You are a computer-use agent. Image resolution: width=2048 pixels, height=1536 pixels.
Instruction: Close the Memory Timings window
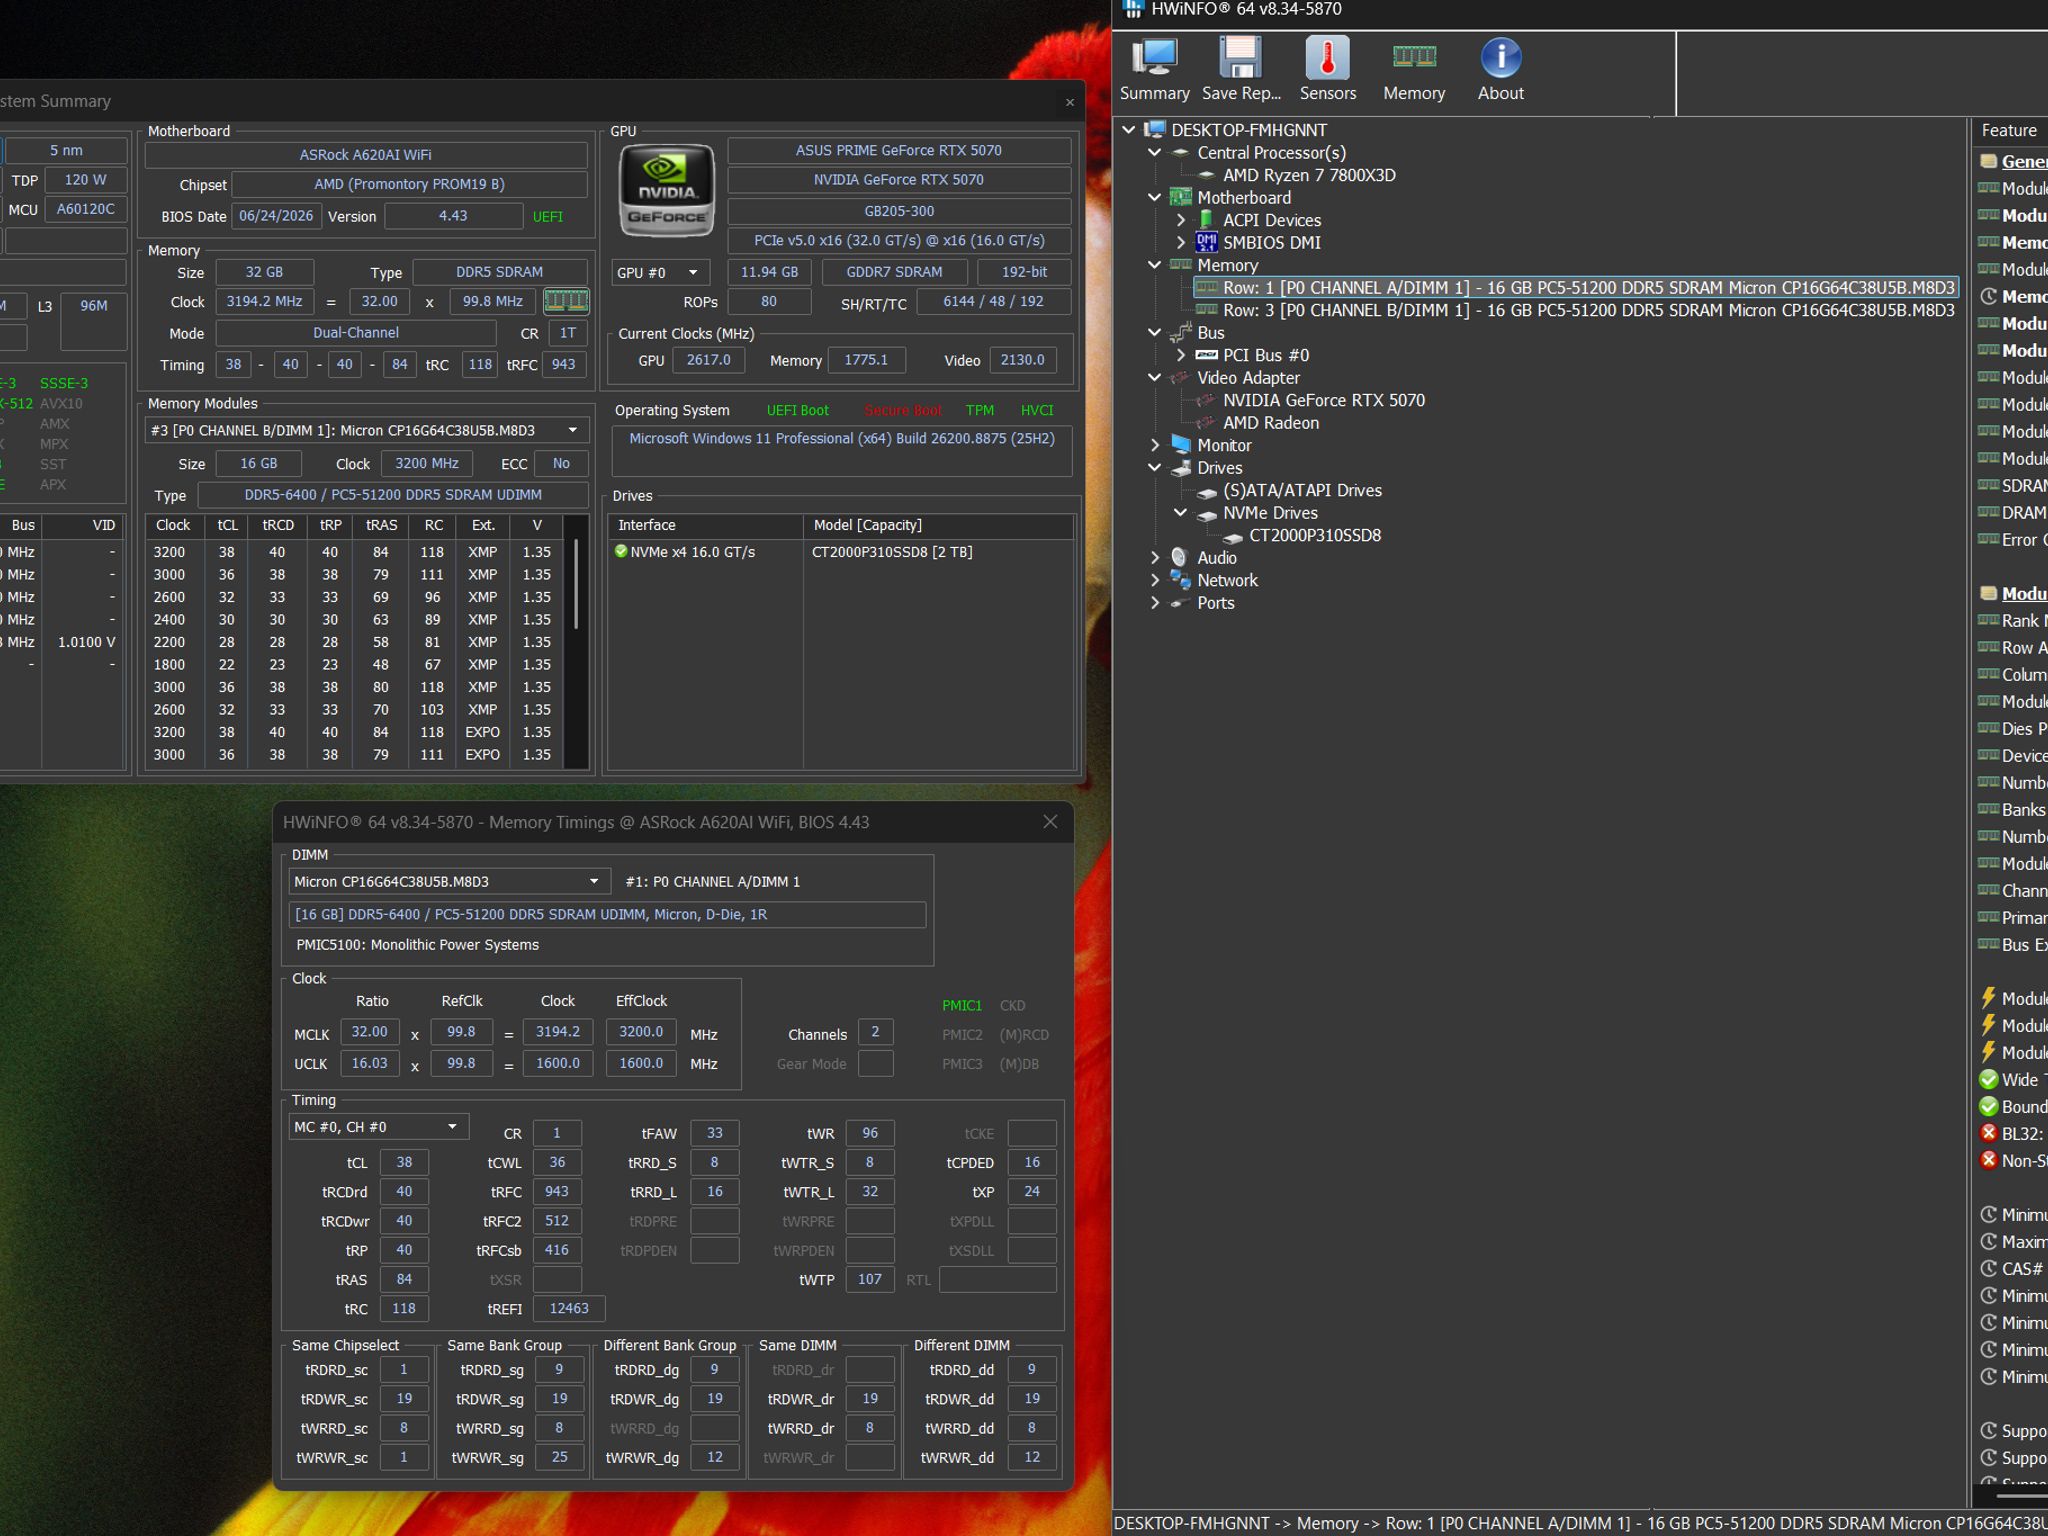point(1050,822)
